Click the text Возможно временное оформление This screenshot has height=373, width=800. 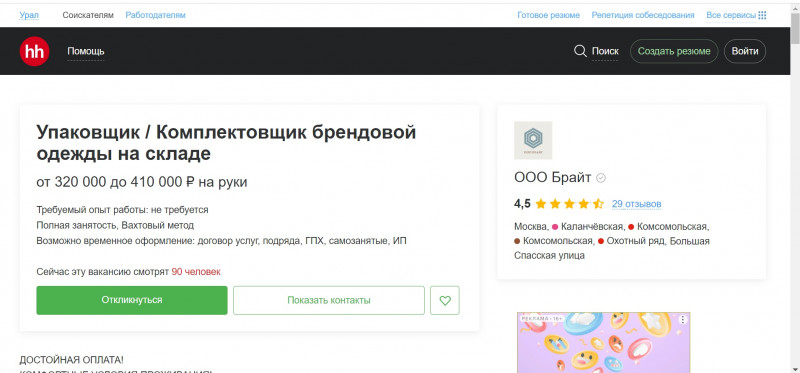pyautogui.click(x=221, y=240)
